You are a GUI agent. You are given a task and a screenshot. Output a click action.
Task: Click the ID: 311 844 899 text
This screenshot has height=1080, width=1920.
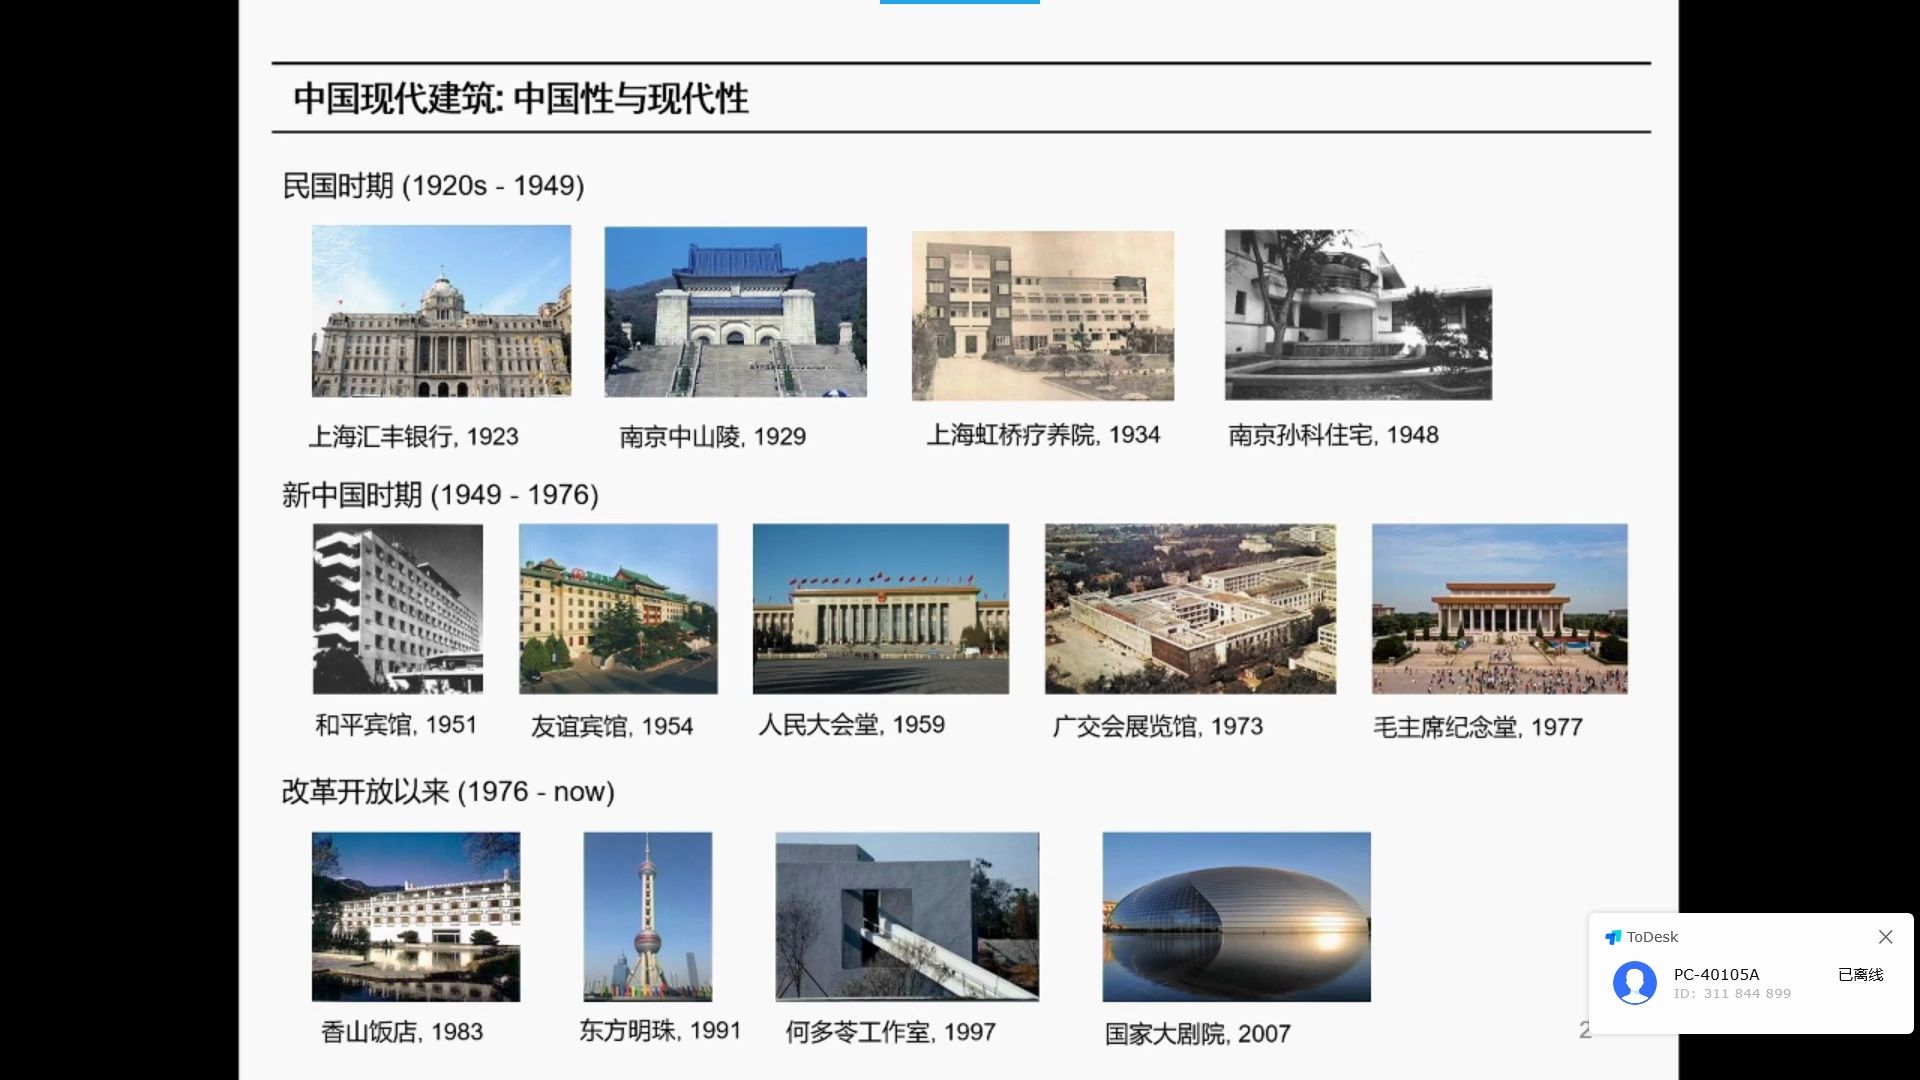pos(1732,993)
